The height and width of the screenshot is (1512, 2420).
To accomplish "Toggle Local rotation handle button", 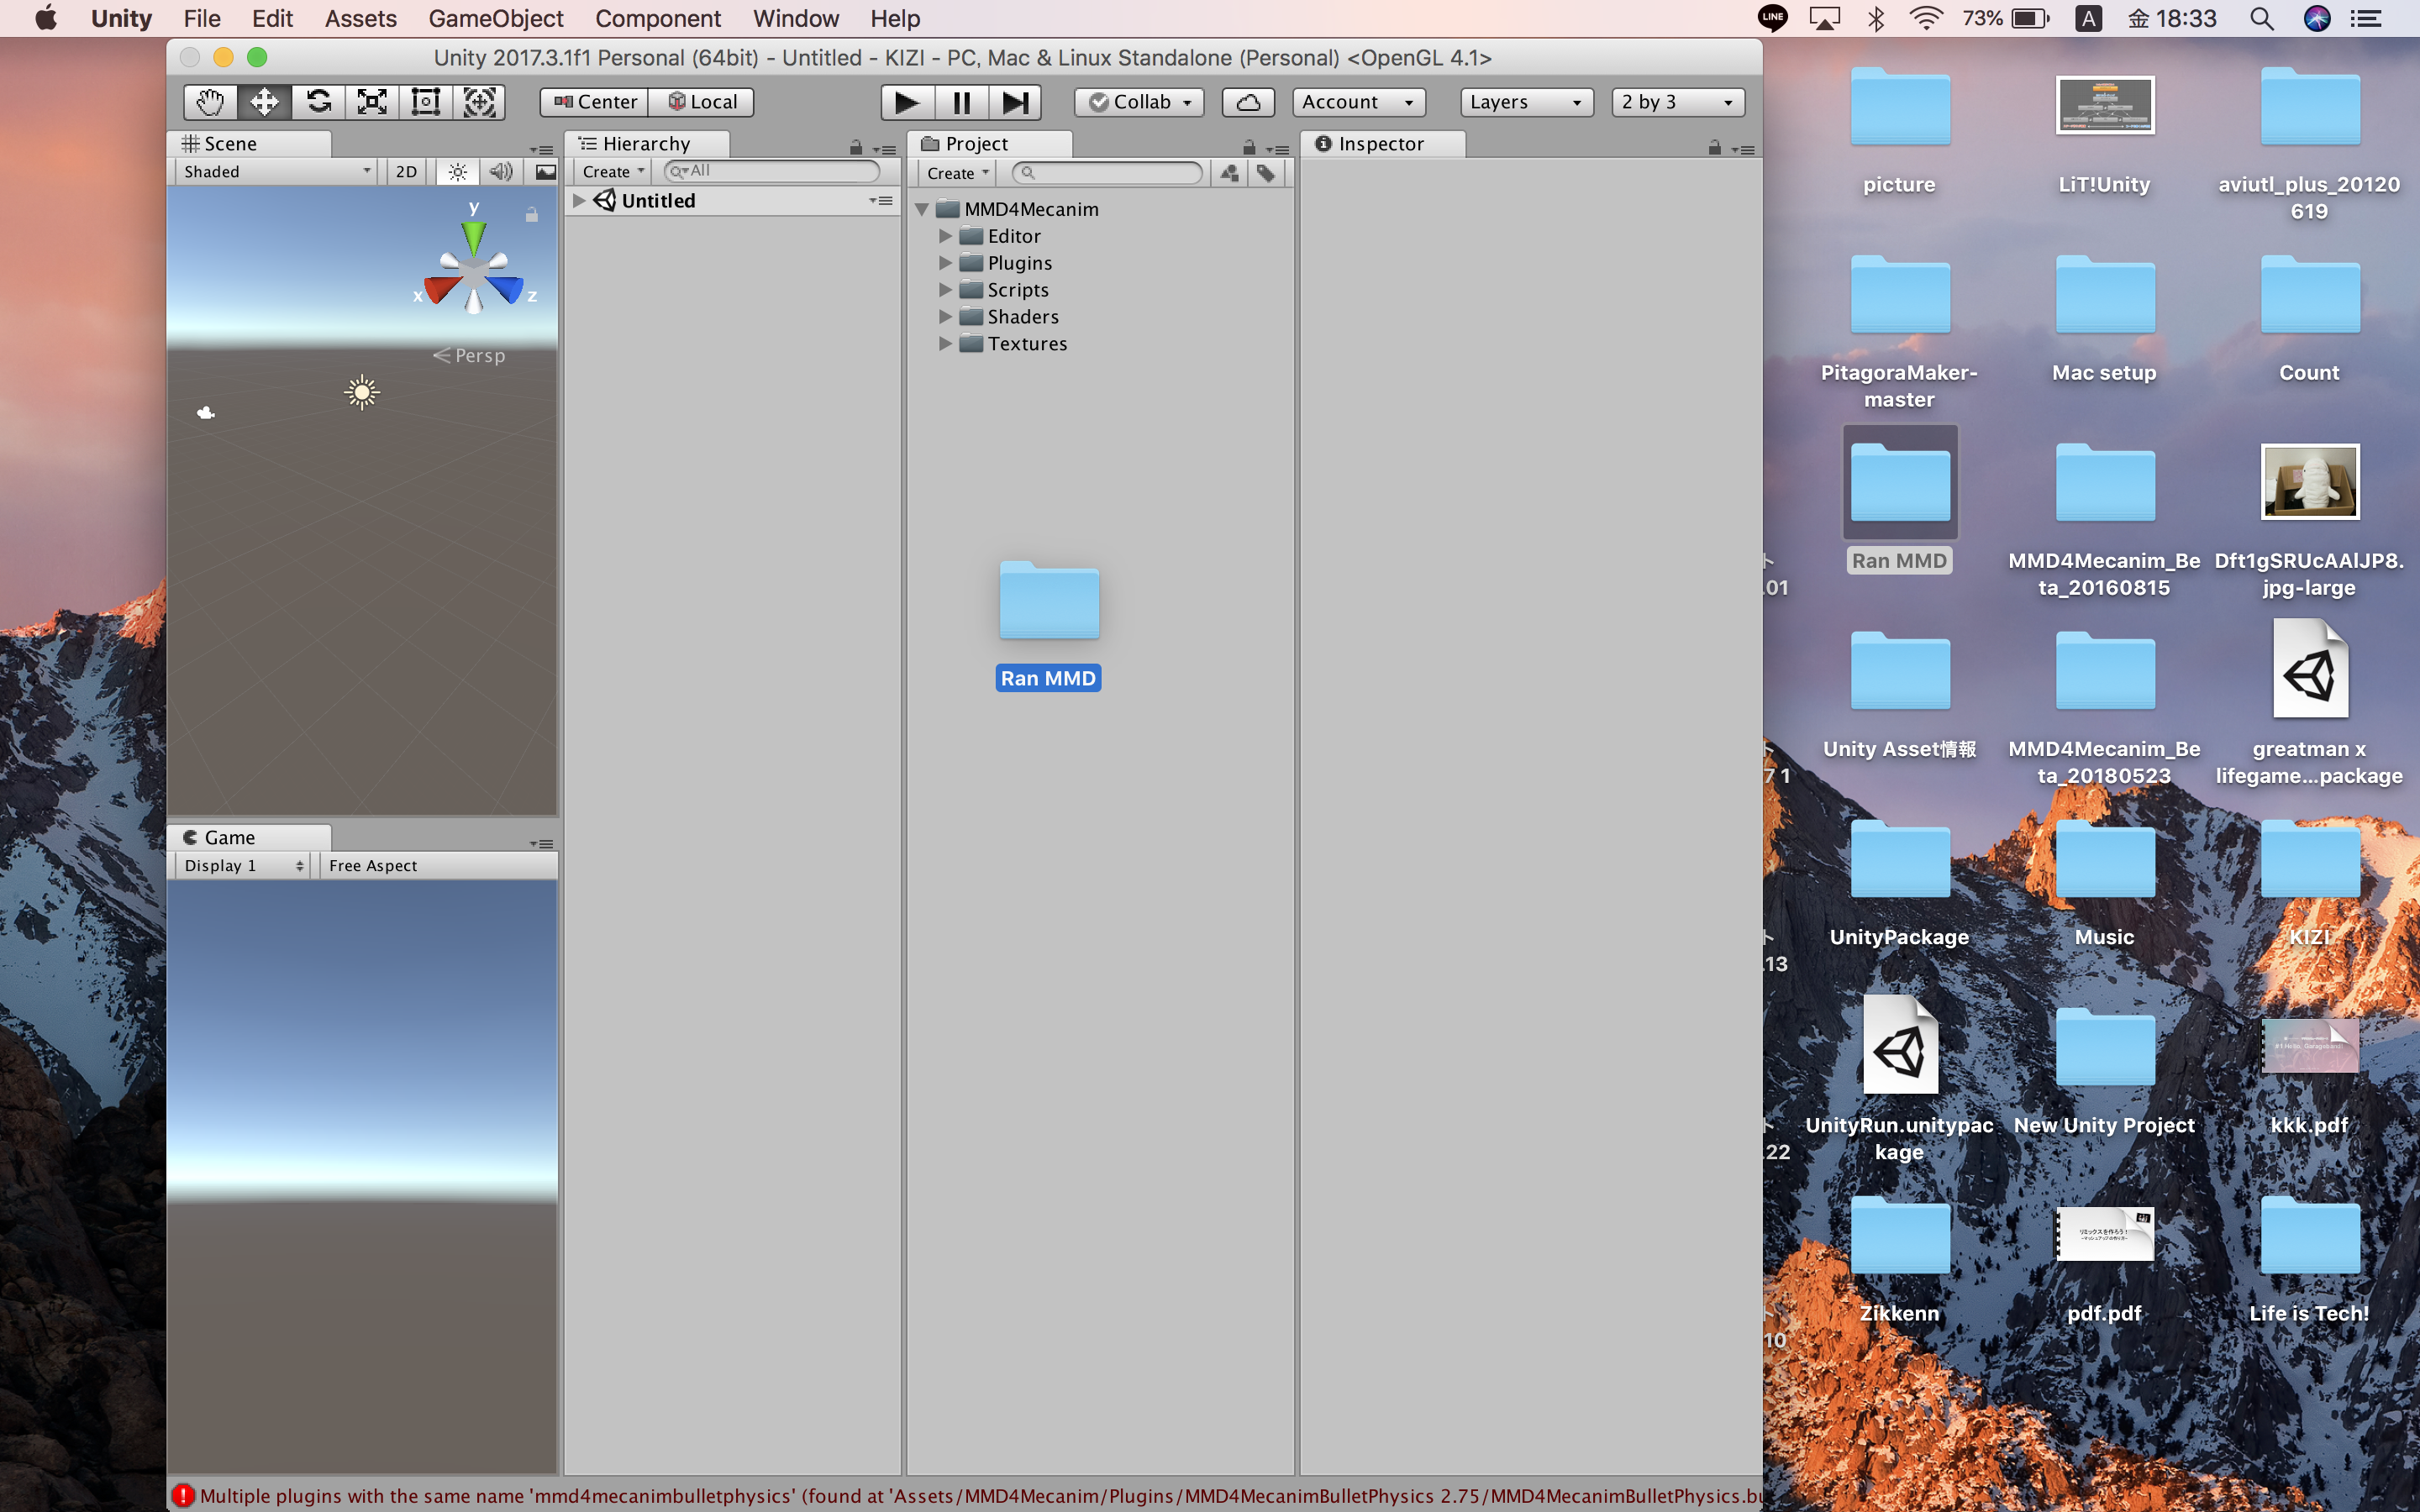I will pos(702,102).
